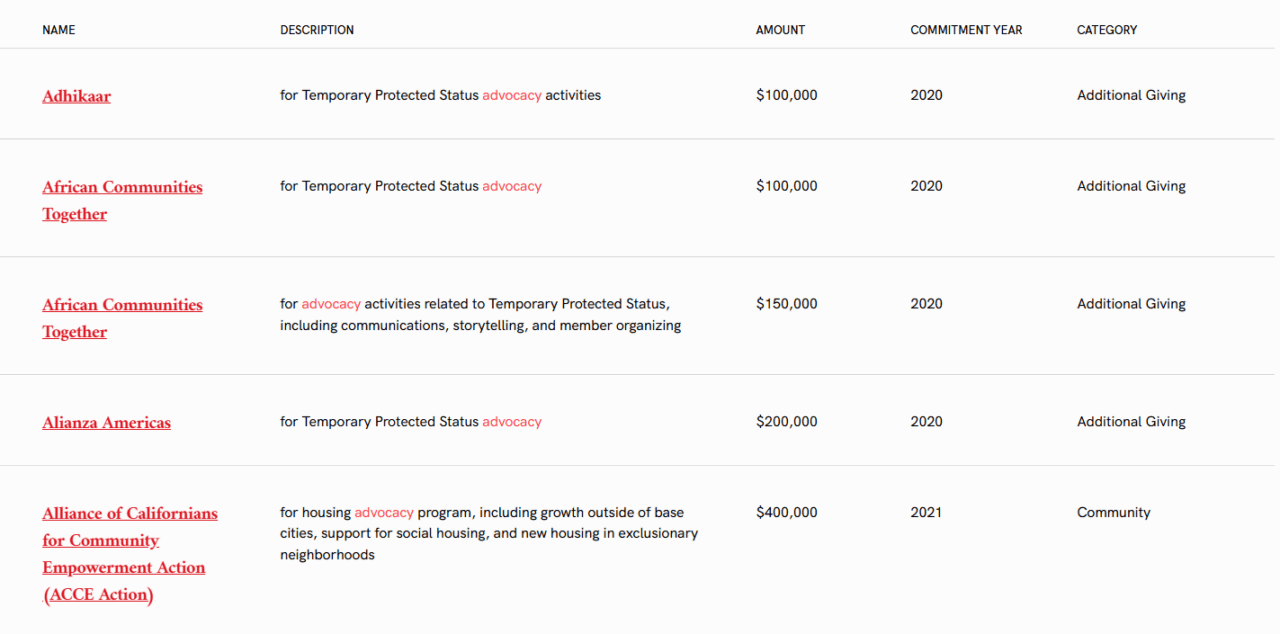Select the 2021 commitment year value
1280x634 pixels.
pos(926,512)
